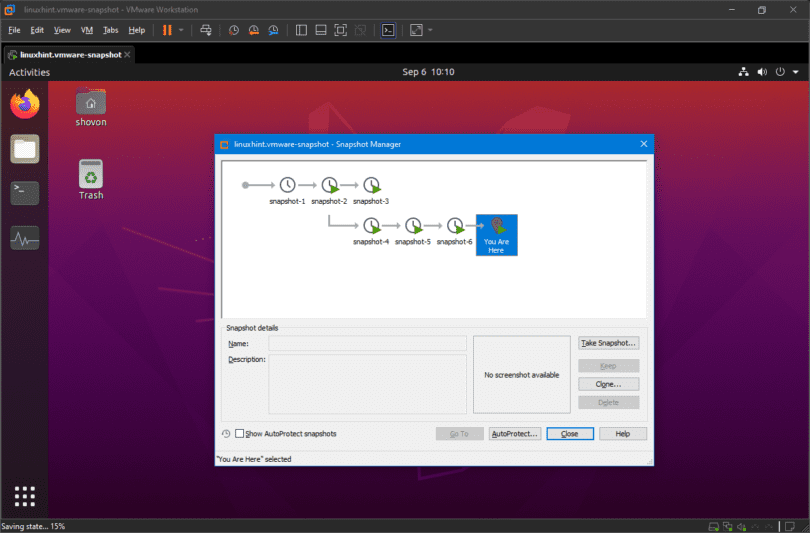This screenshot has width=810, height=533.
Task: Open dropdown arrow next to stretch icon
Action: (430, 30)
